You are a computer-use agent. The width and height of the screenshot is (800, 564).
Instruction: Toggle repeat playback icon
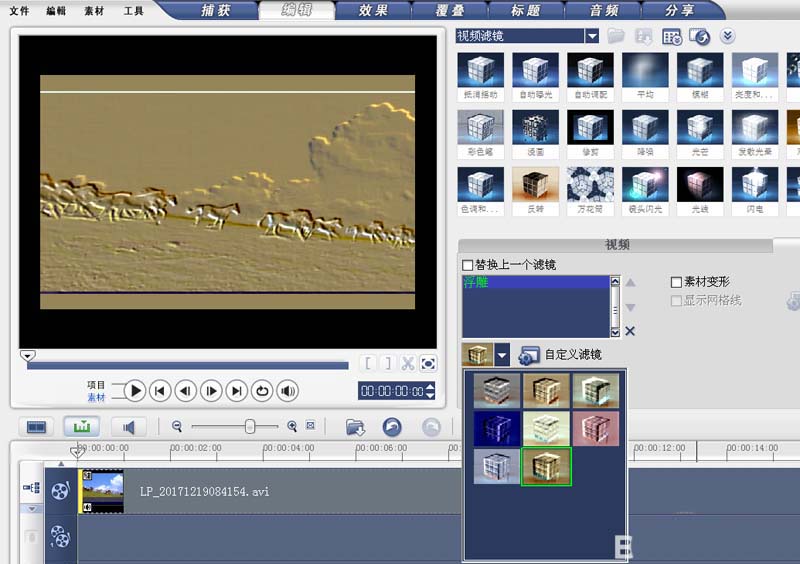click(262, 391)
